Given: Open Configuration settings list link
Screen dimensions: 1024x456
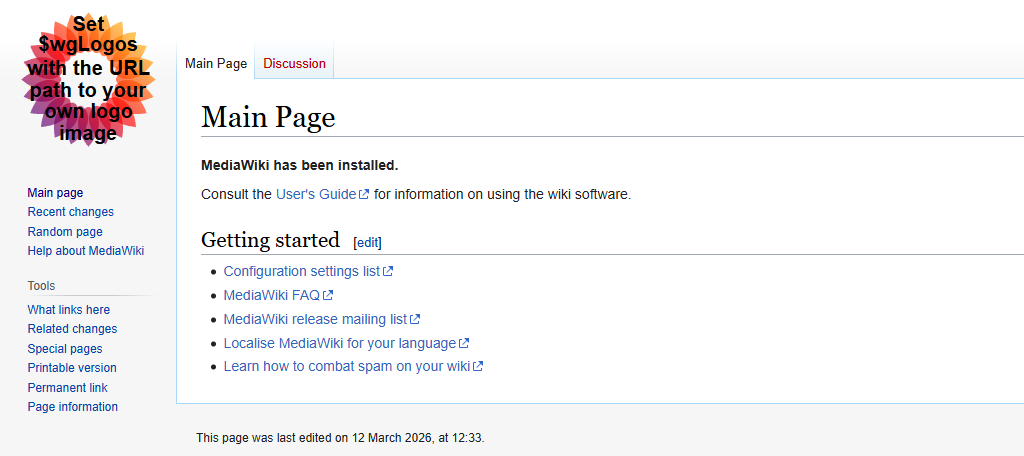Looking at the screenshot, I should click(x=302, y=271).
